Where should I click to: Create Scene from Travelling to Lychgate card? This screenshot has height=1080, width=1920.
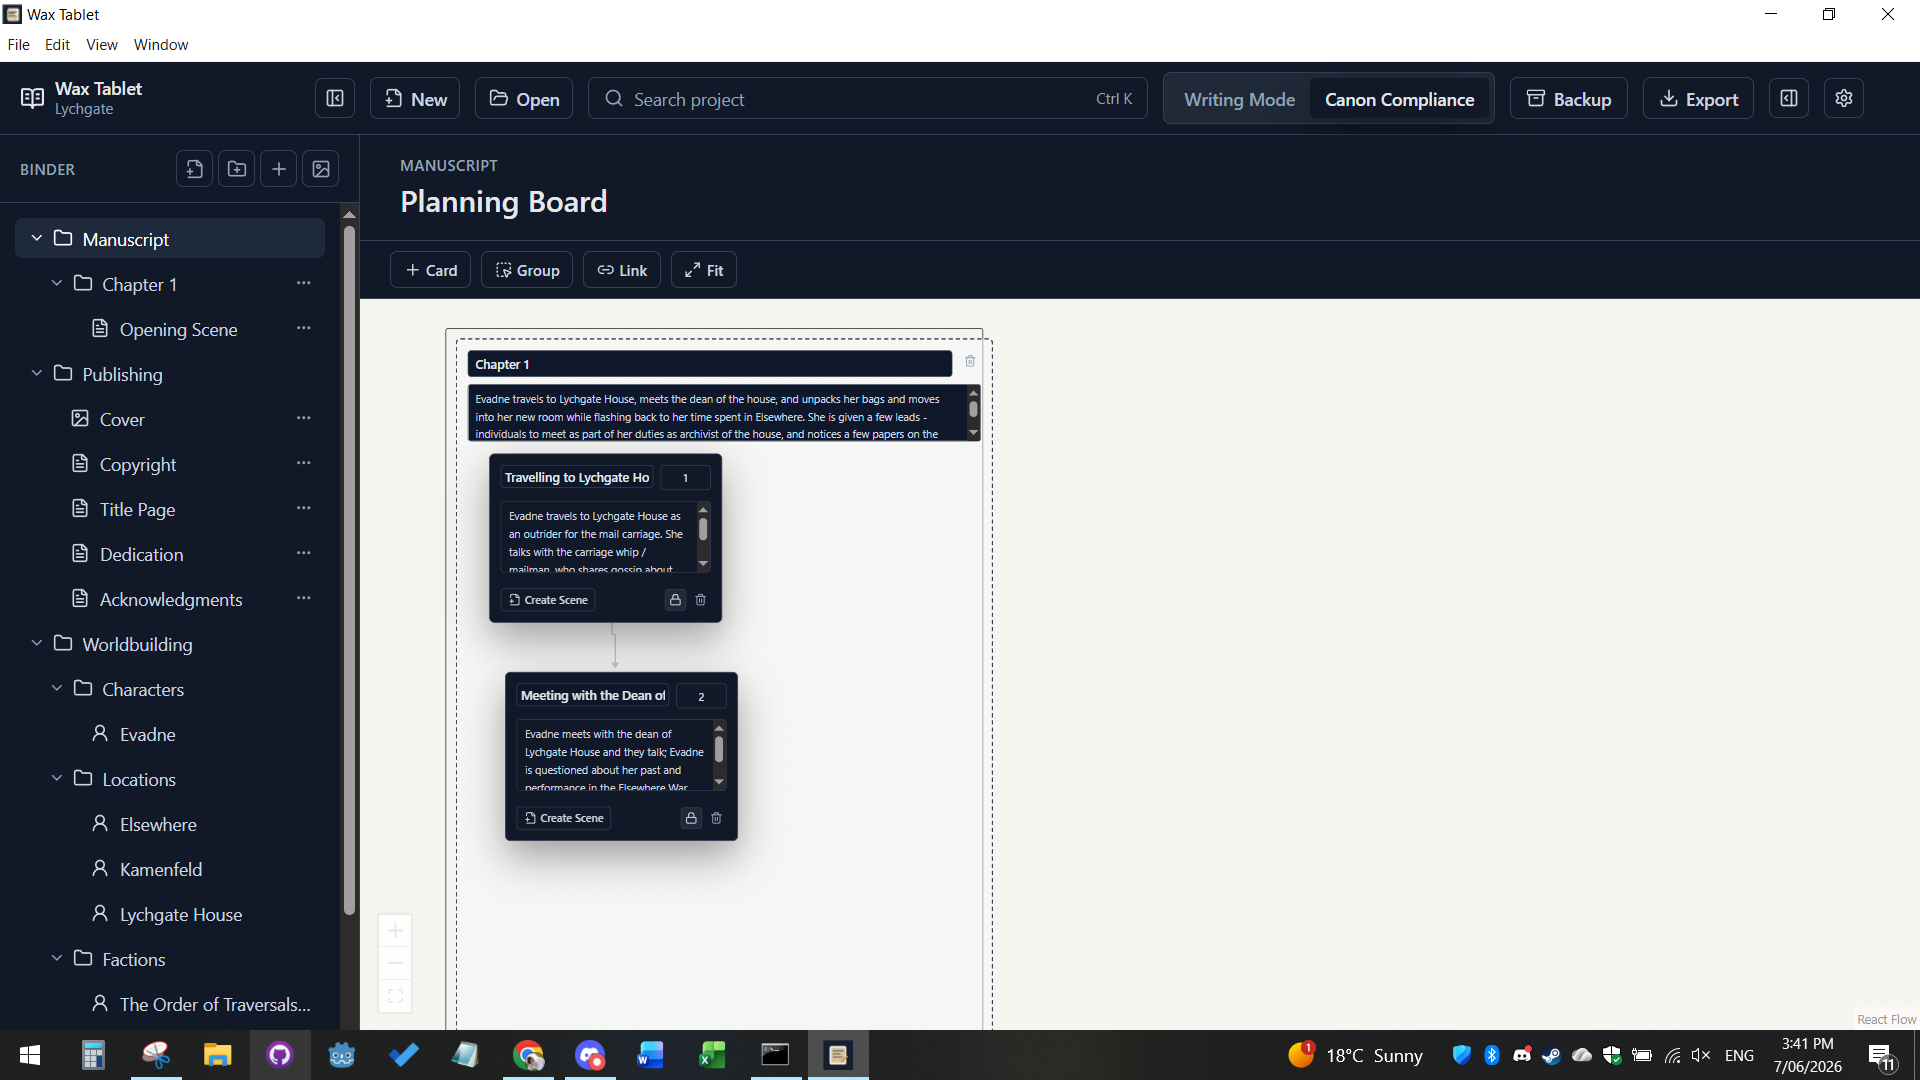(548, 600)
